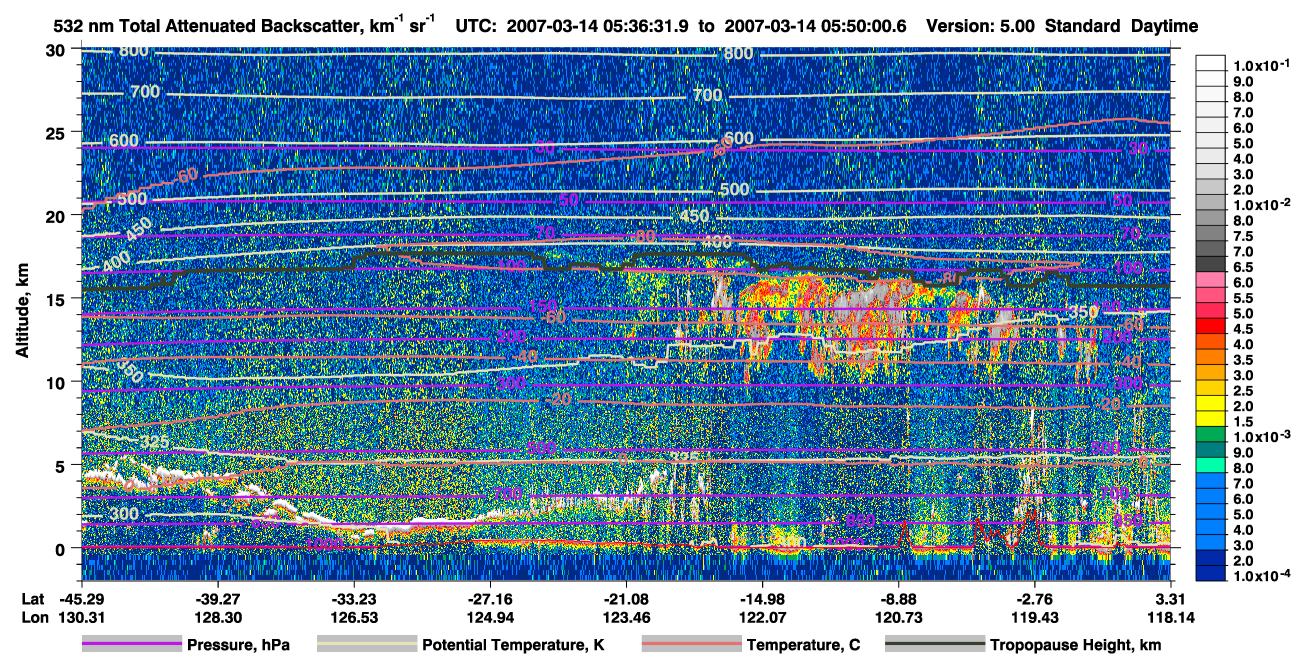Click the Potential Temperature legend line sample
Image resolution: width=1300 pixels, height=667 pixels.
point(366,645)
